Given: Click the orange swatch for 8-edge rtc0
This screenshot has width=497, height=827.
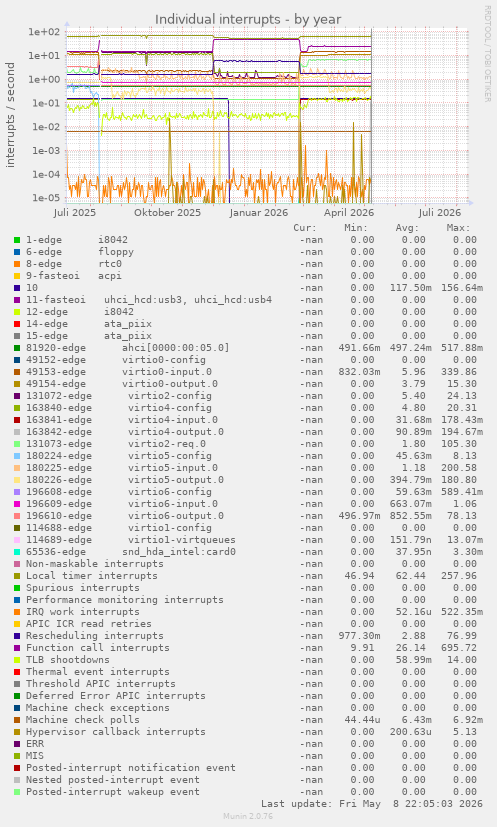Looking at the screenshot, I should coord(17,264).
